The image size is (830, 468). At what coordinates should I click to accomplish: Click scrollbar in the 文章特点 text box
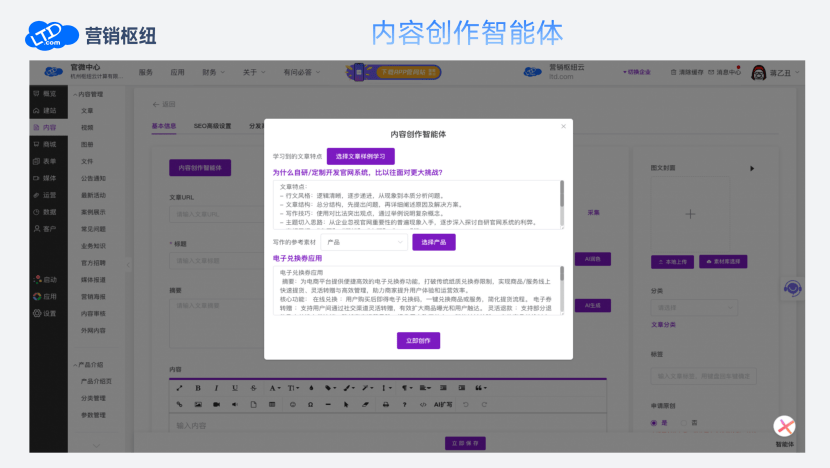coord(561,191)
